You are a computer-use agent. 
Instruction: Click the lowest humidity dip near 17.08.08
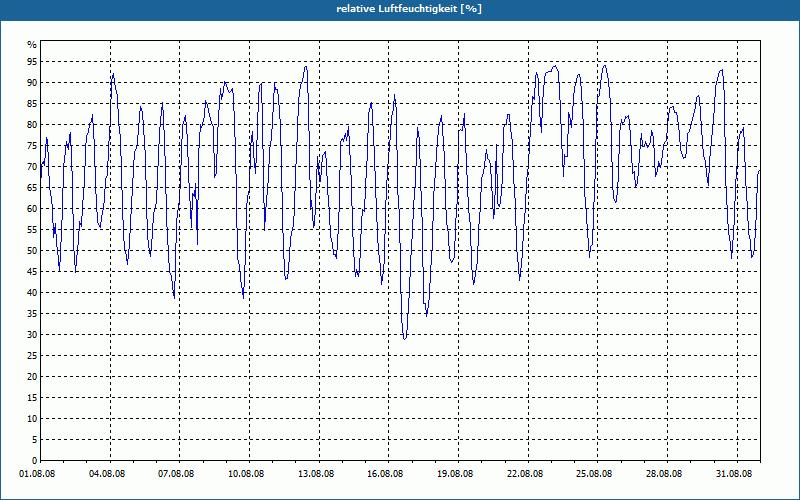tap(405, 338)
